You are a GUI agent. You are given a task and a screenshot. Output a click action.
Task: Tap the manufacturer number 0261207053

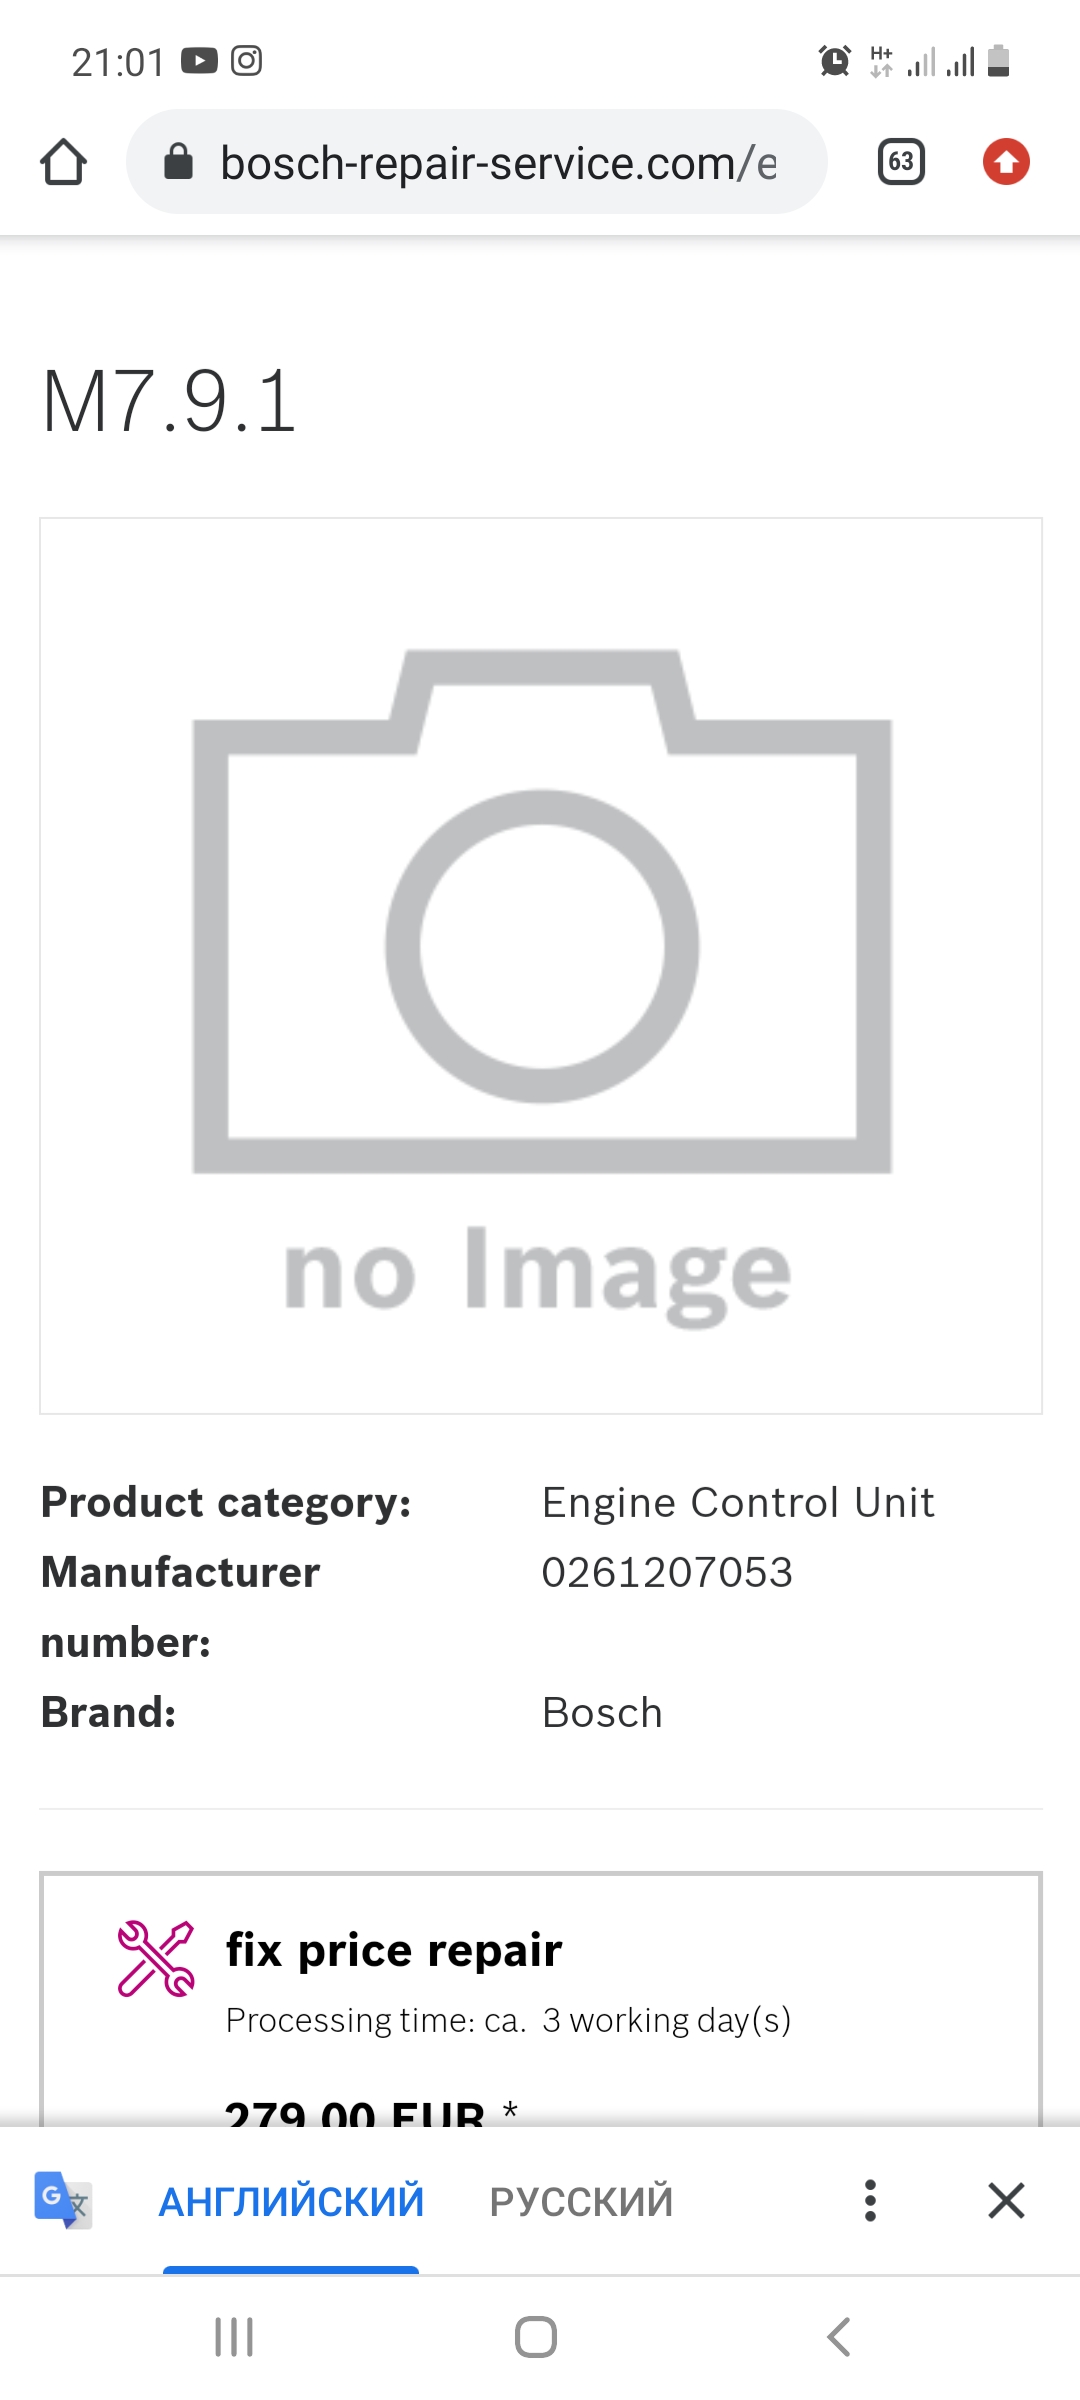click(667, 1572)
